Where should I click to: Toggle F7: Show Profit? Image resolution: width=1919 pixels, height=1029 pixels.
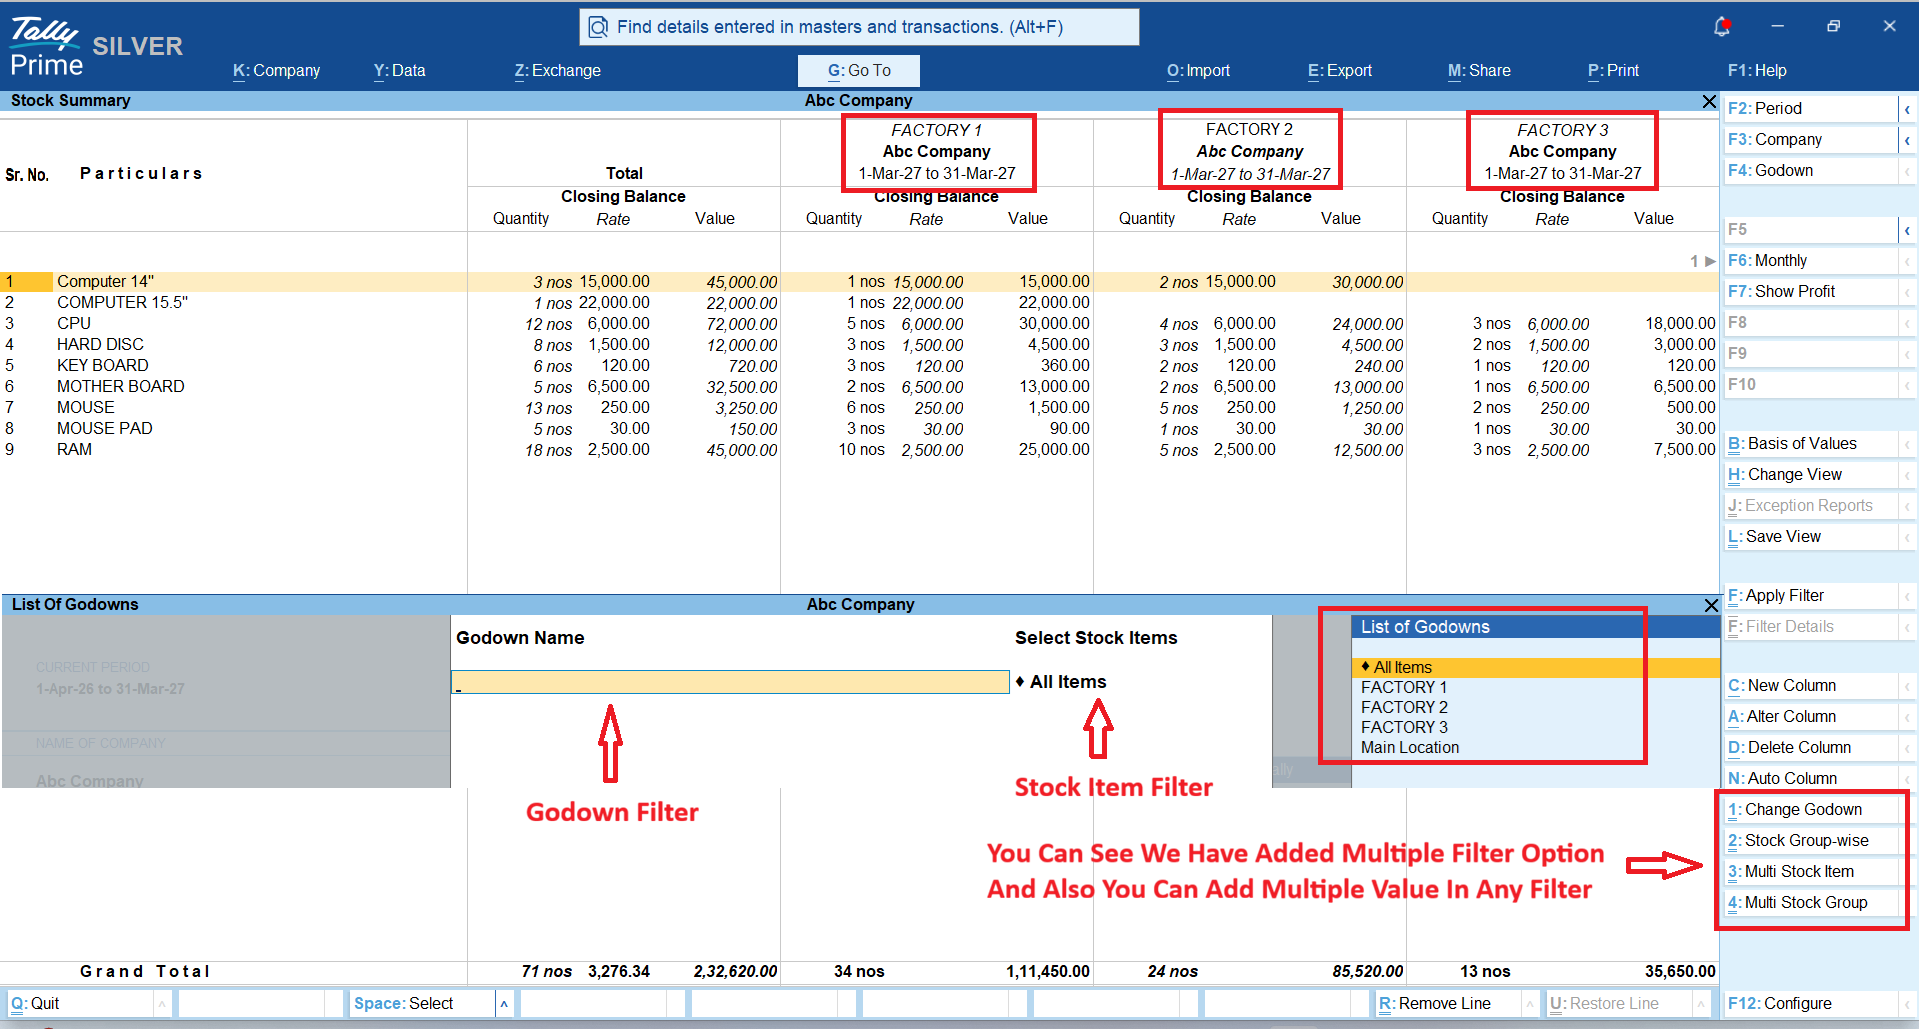pyautogui.click(x=1810, y=292)
